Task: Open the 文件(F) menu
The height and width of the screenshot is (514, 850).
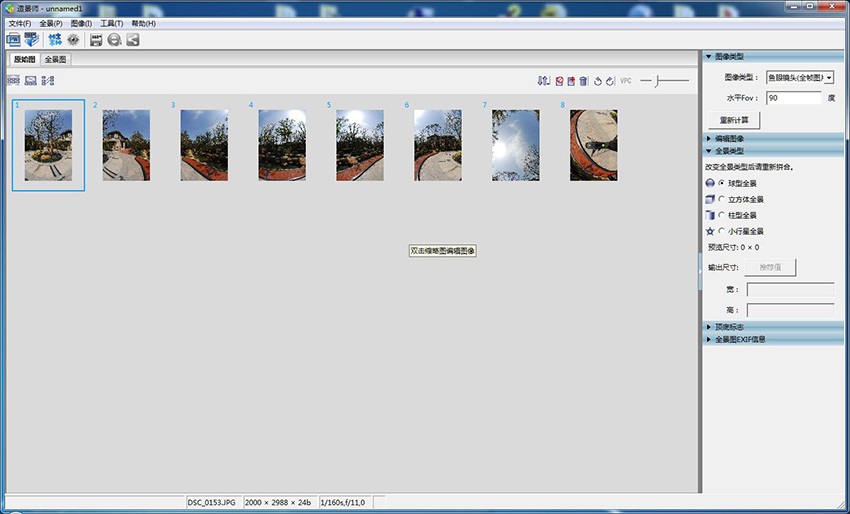Action: (x=21, y=23)
